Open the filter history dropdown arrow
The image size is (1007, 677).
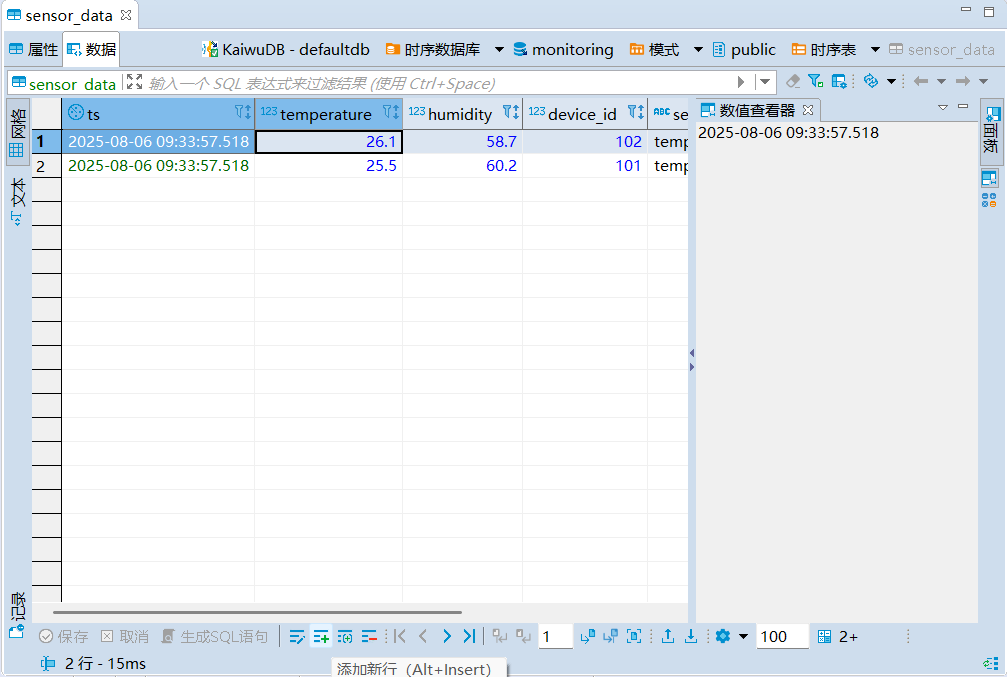click(765, 82)
